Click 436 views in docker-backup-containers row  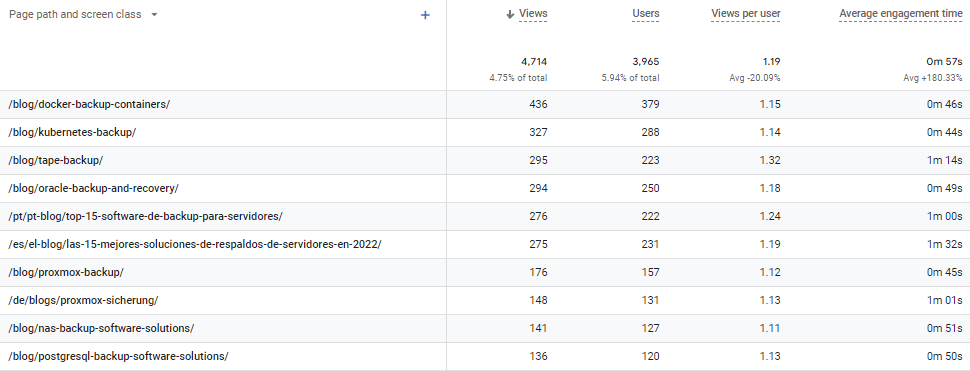[539, 104]
